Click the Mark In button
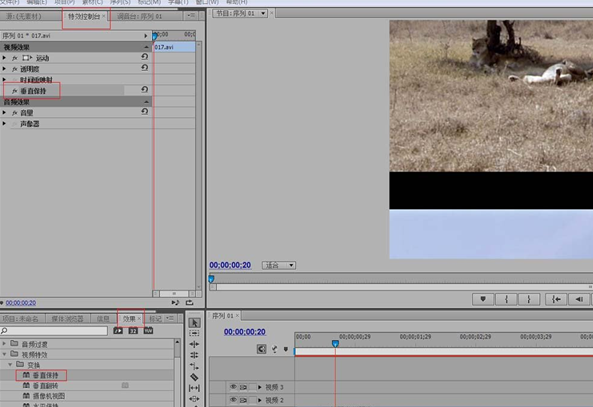 506,299
